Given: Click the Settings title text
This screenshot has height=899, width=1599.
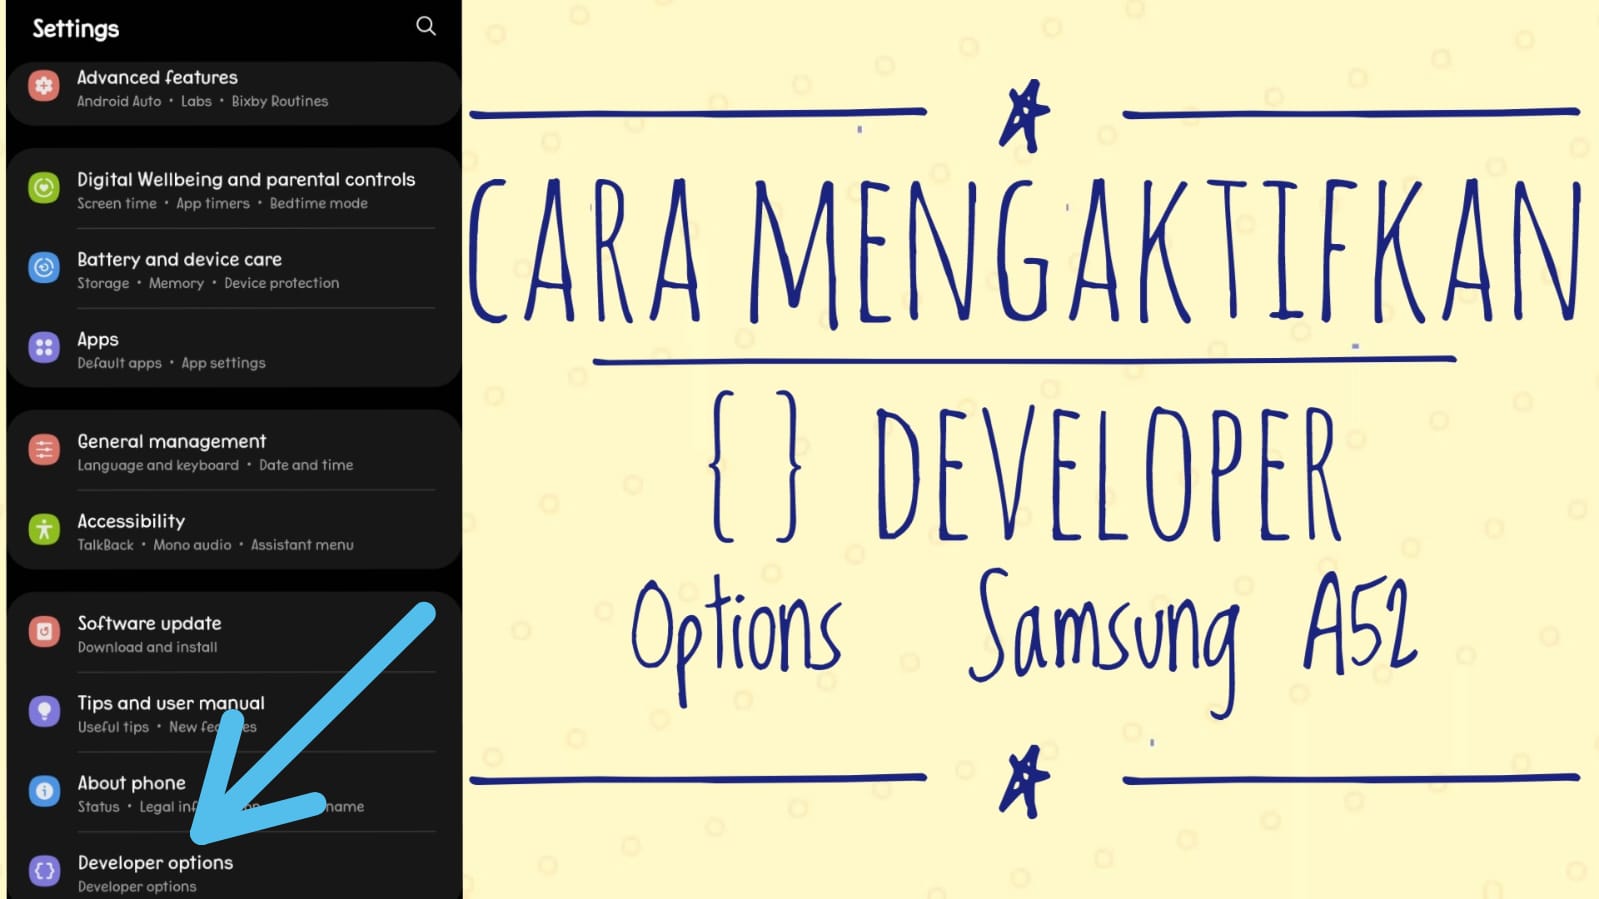Looking at the screenshot, I should coord(76,28).
